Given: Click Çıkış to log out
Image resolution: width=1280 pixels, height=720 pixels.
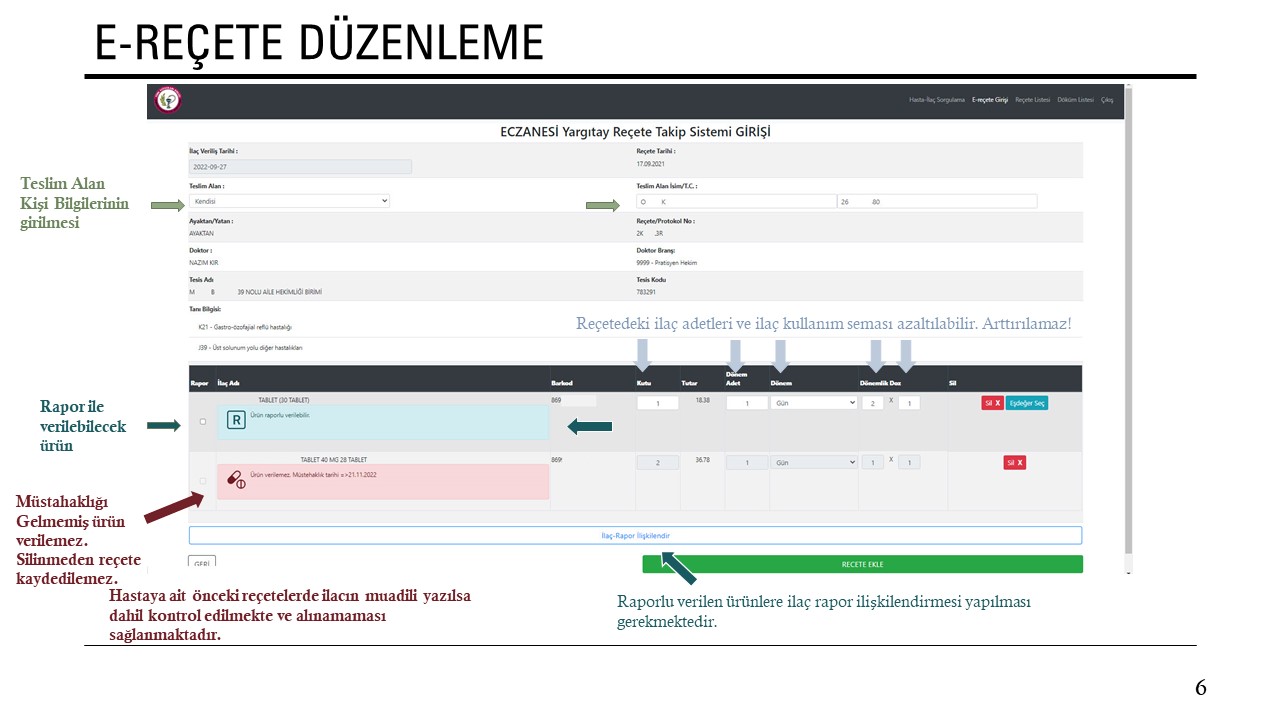Looking at the screenshot, I should pyautogui.click(x=1107, y=100).
